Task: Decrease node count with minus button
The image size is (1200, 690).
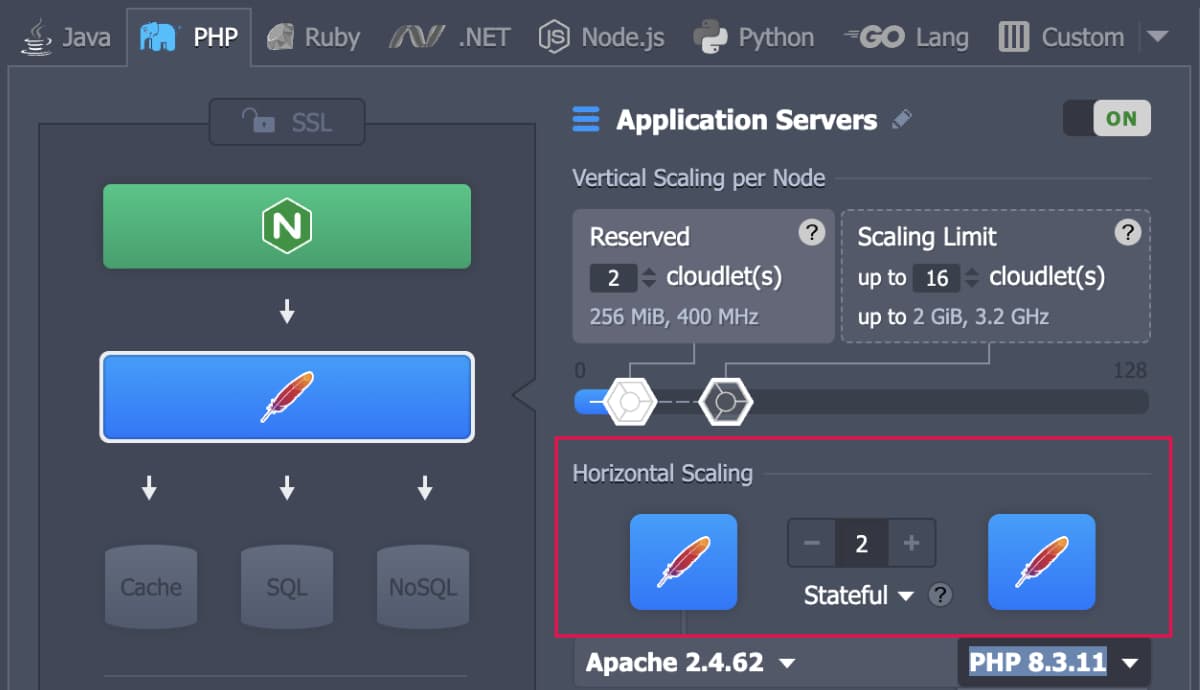Action: (x=812, y=543)
